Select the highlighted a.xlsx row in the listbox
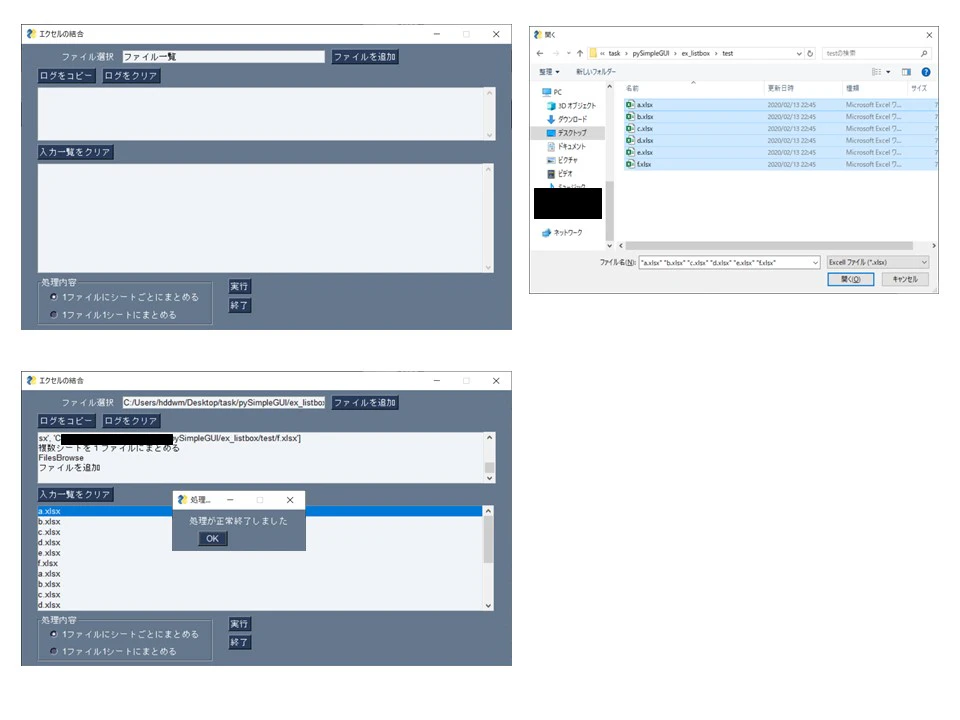This screenshot has width=960, height=720. [260, 511]
